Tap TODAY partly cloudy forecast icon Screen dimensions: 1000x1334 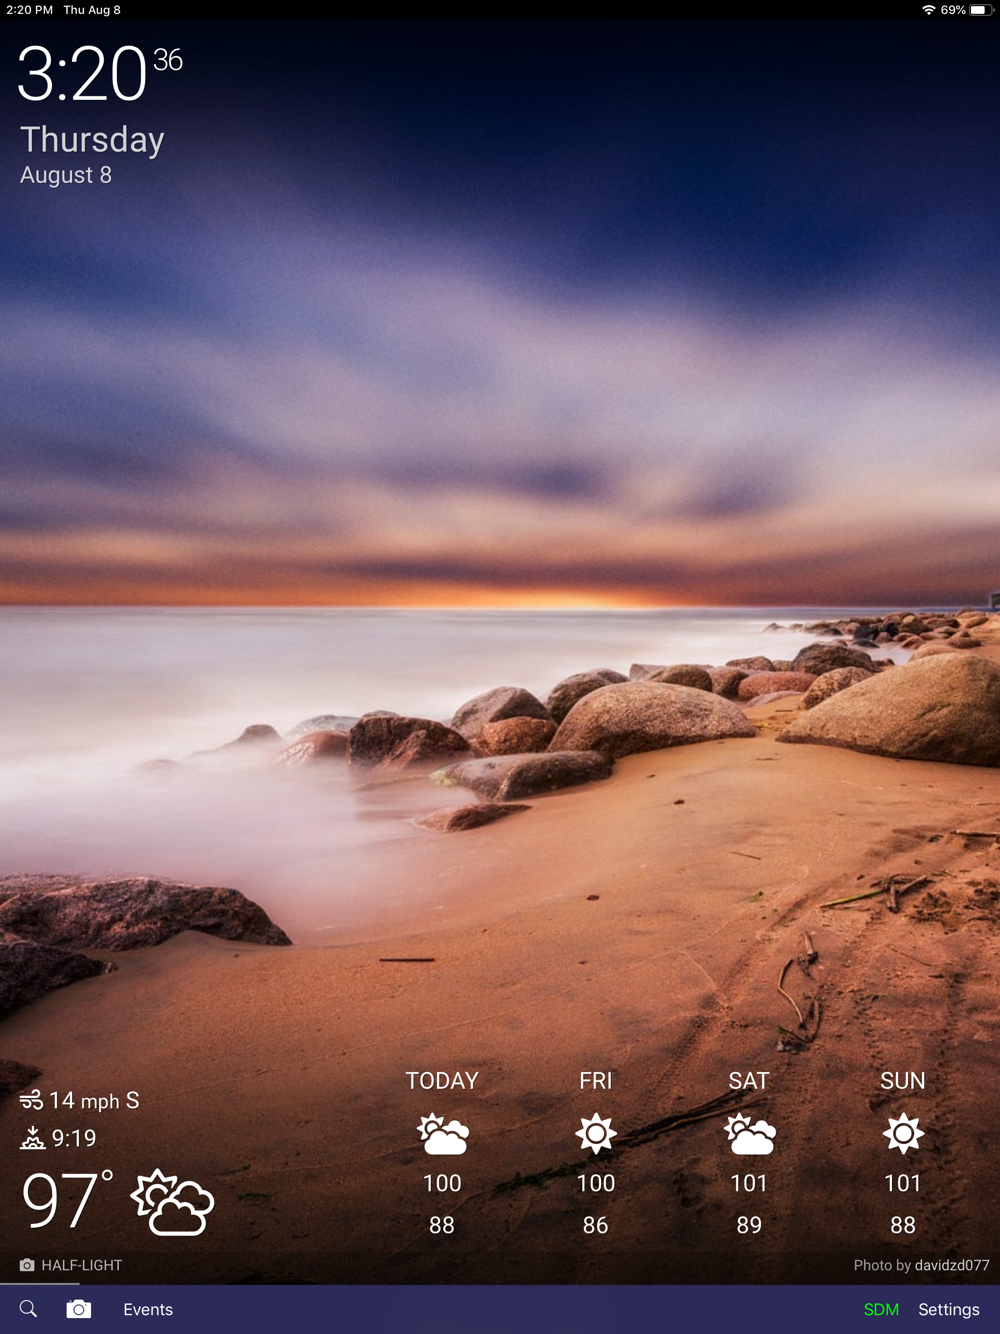pyautogui.click(x=442, y=1134)
